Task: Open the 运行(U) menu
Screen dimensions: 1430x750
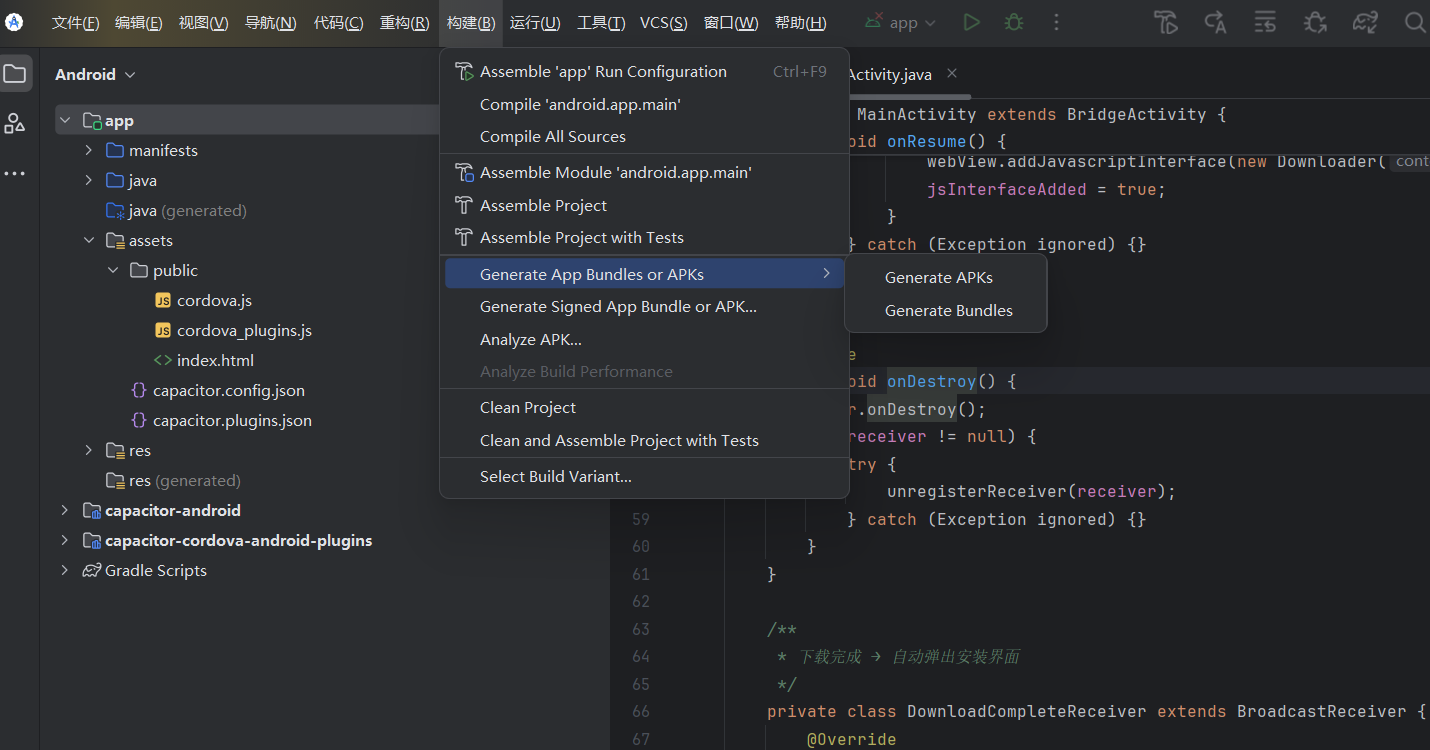Action: tap(535, 23)
